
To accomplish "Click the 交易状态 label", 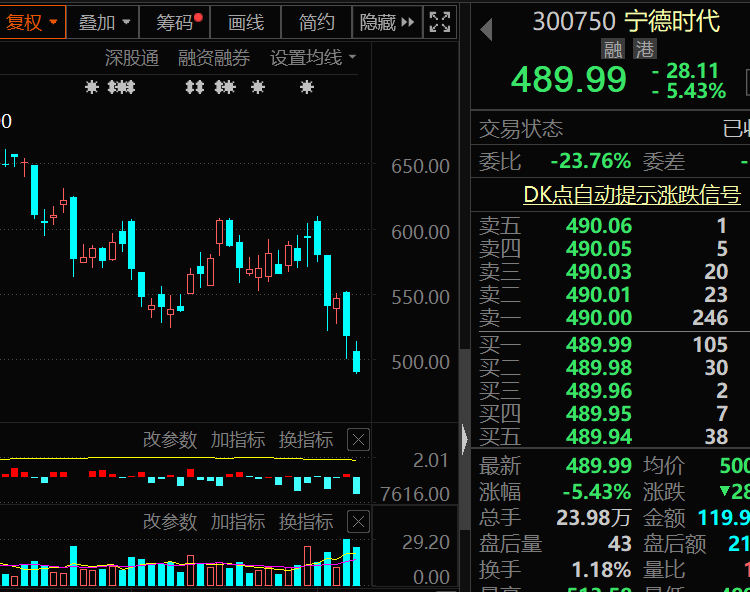I will [x=521, y=129].
